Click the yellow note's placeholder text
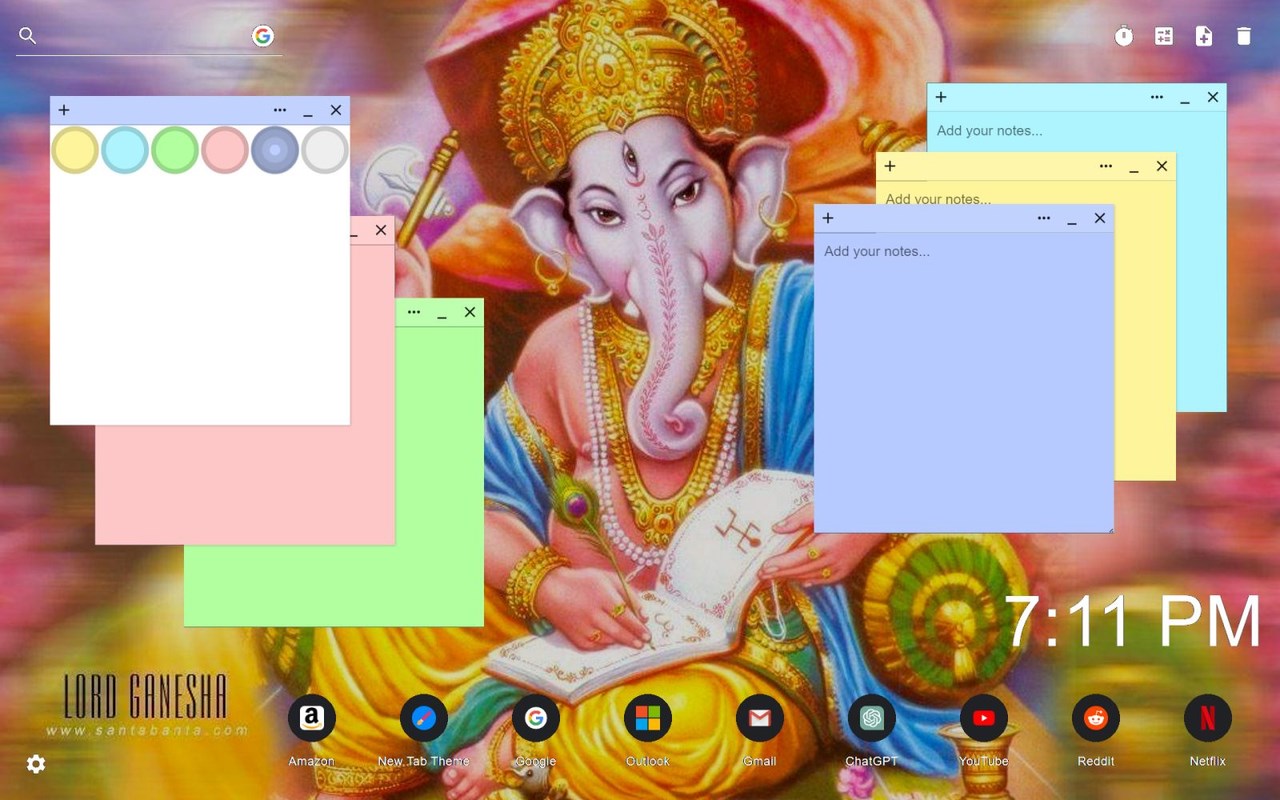The image size is (1280, 800). tap(938, 199)
